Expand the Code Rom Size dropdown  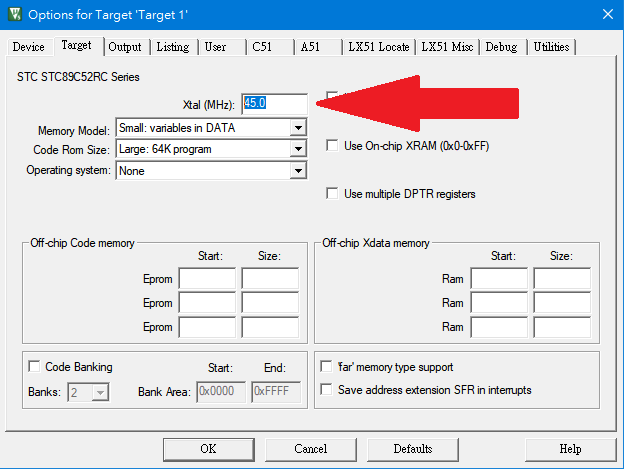pyautogui.click(x=297, y=149)
